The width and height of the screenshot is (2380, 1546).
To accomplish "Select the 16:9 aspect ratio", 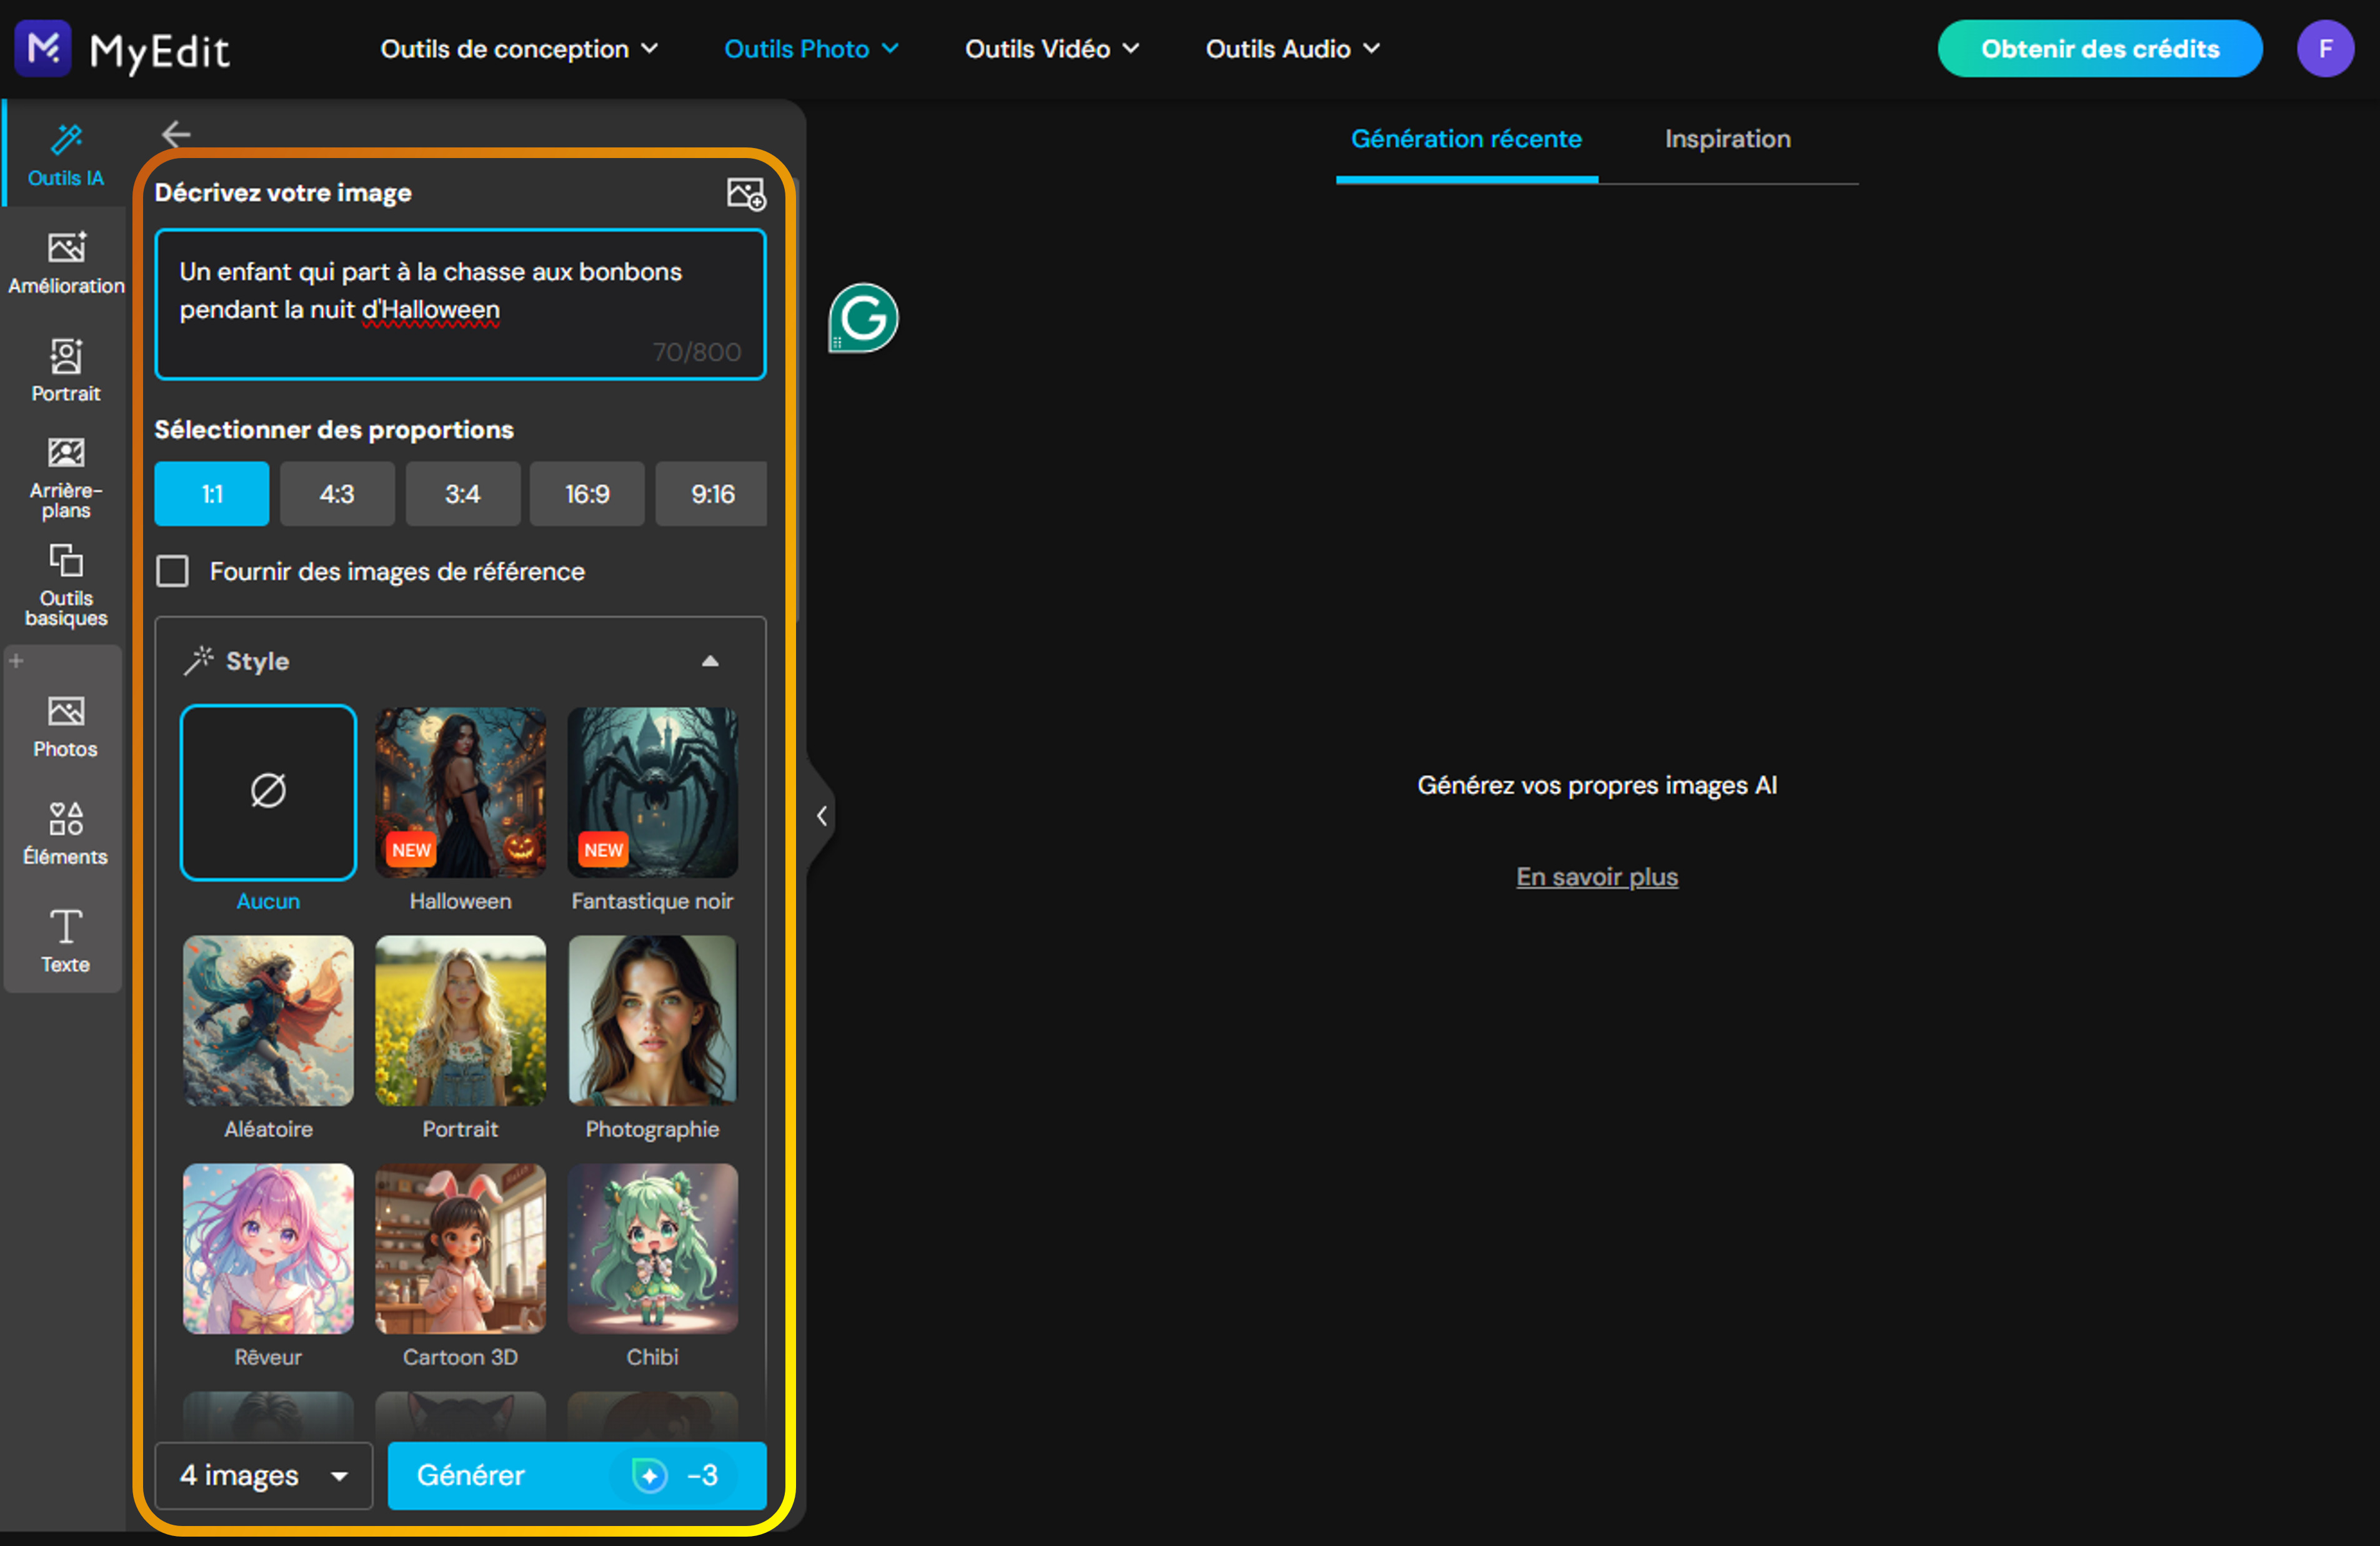I will click(x=586, y=493).
